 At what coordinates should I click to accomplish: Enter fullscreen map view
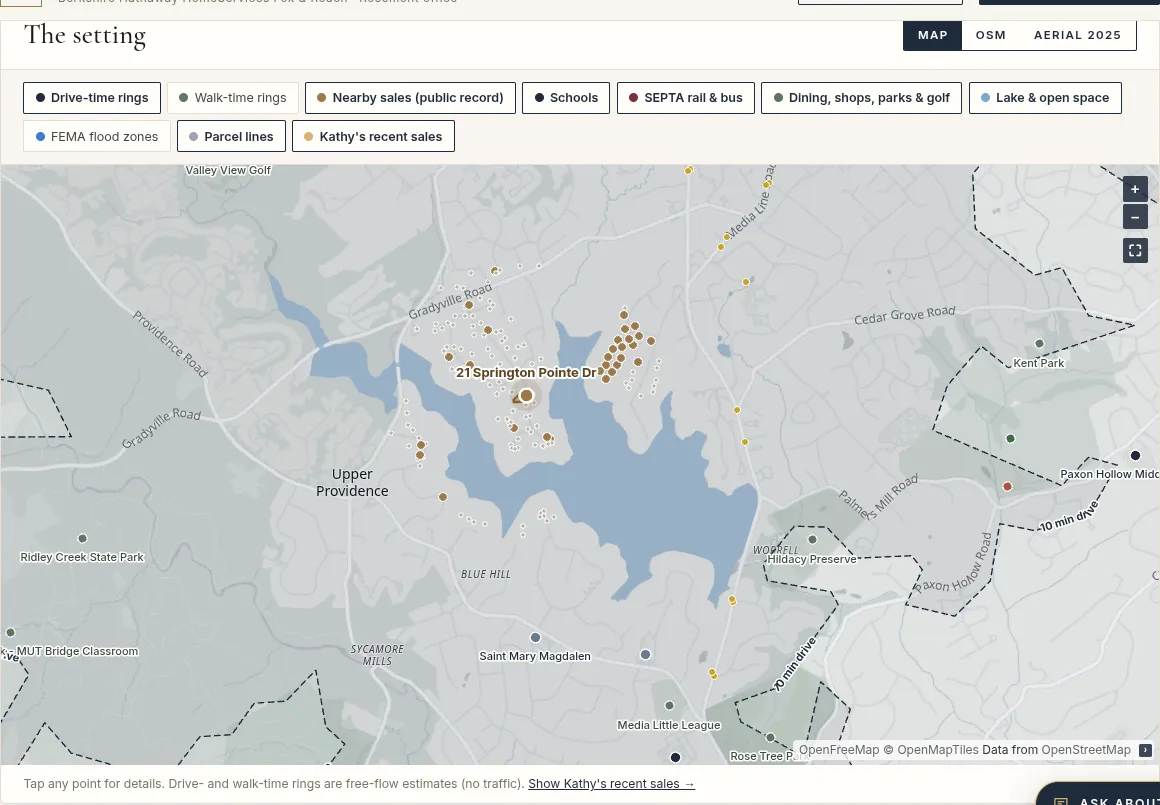[1135, 250]
